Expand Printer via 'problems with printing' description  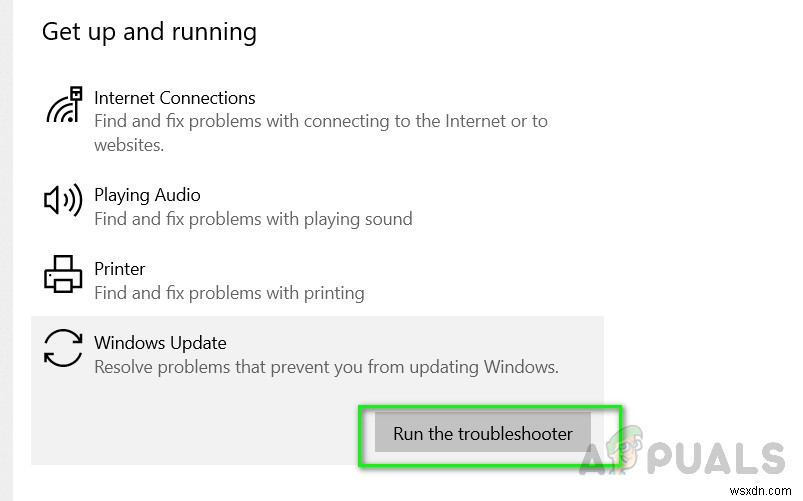(x=228, y=293)
